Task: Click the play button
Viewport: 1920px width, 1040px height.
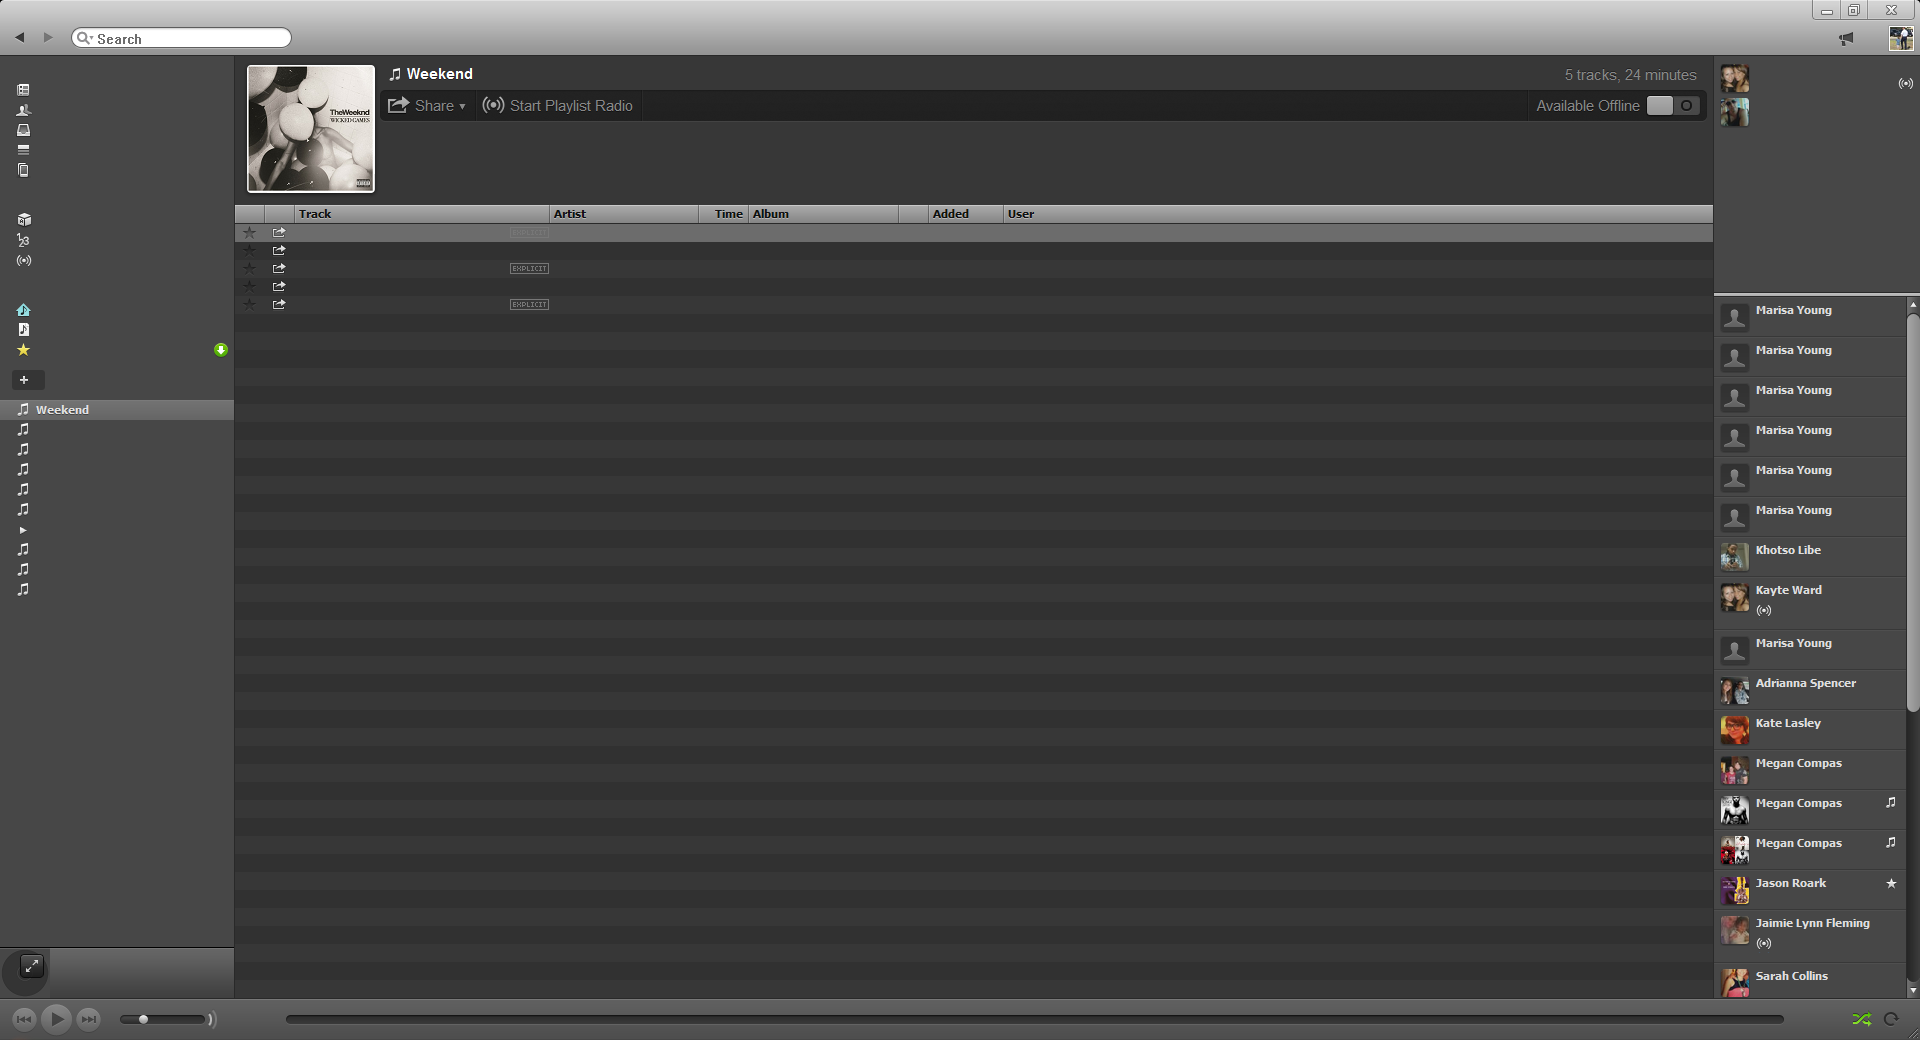Action: pos(56,1019)
